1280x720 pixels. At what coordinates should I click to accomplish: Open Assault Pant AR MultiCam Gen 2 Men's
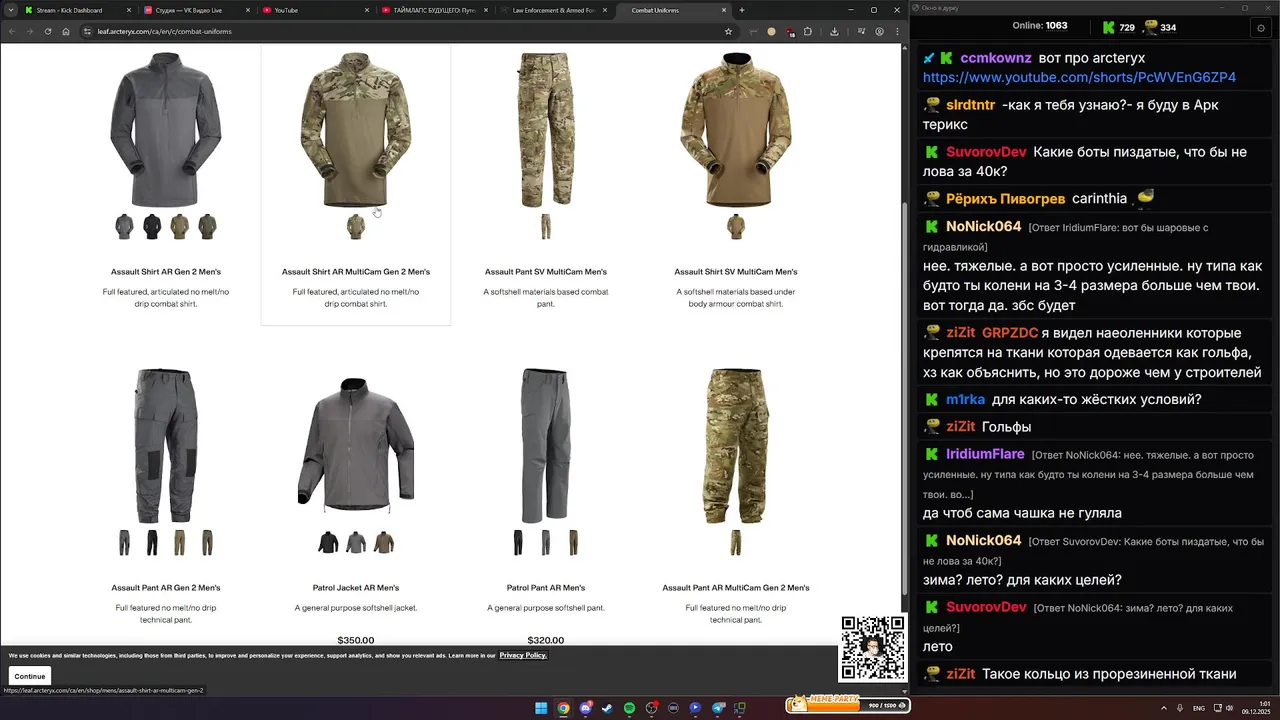click(736, 588)
